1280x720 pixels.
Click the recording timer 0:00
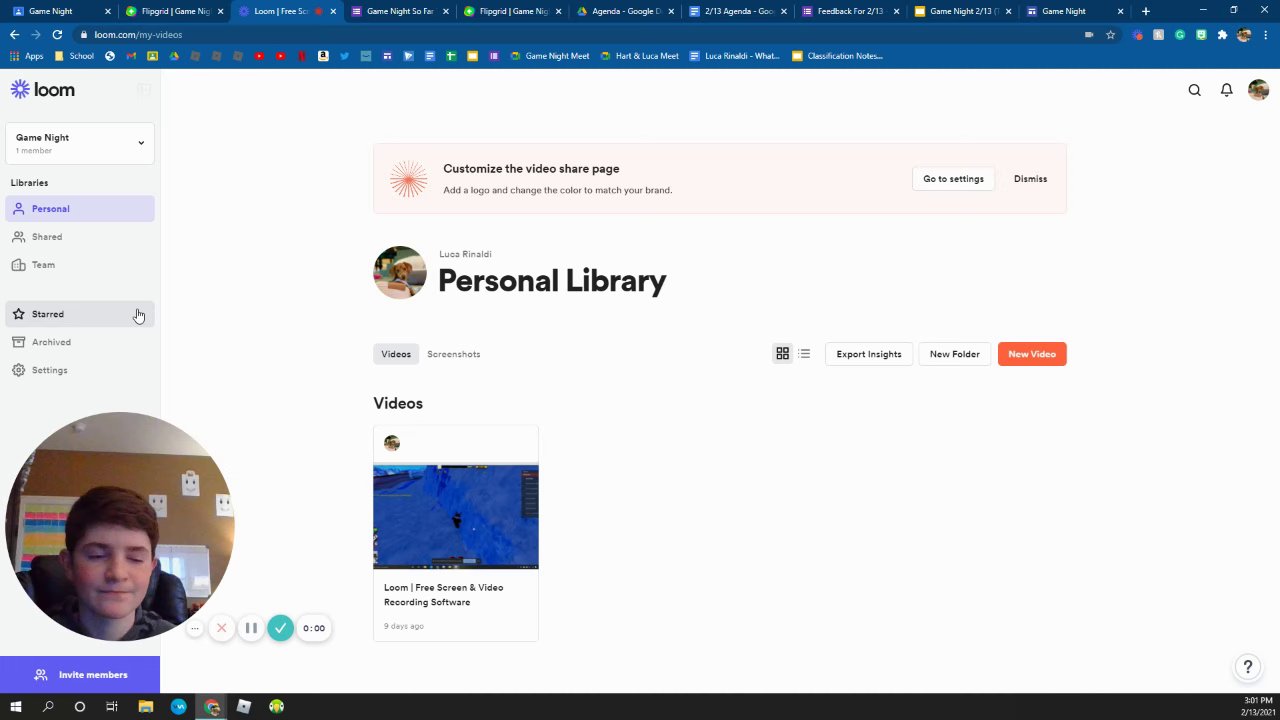pyautogui.click(x=314, y=628)
